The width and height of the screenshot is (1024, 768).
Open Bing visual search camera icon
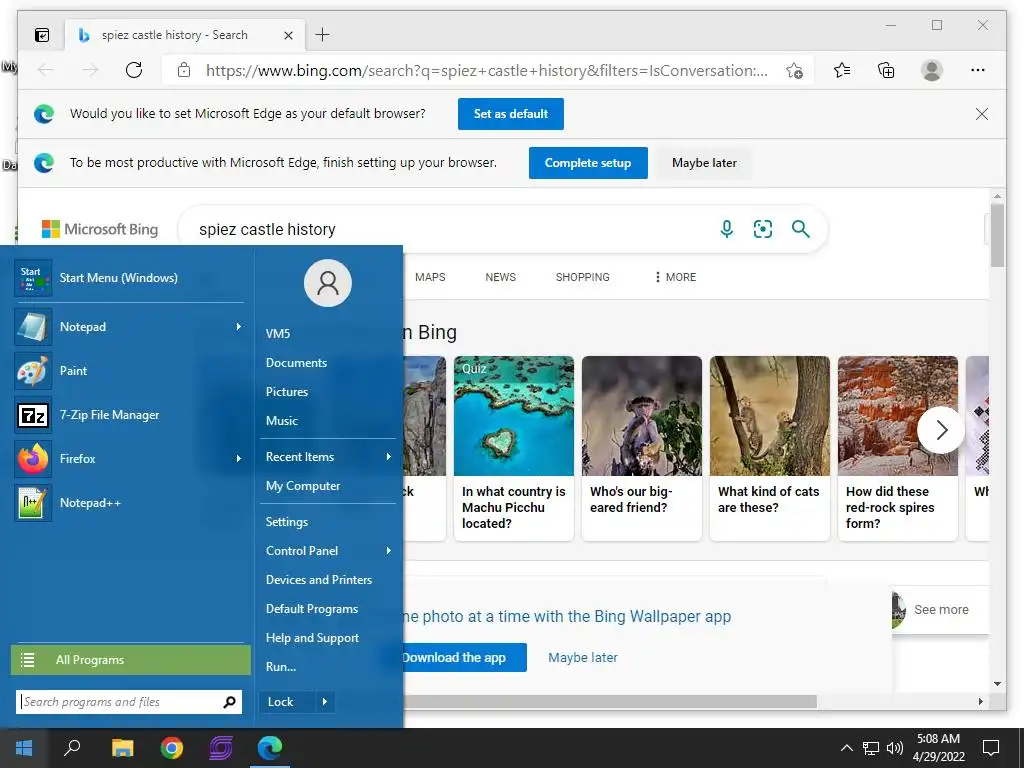click(x=763, y=229)
